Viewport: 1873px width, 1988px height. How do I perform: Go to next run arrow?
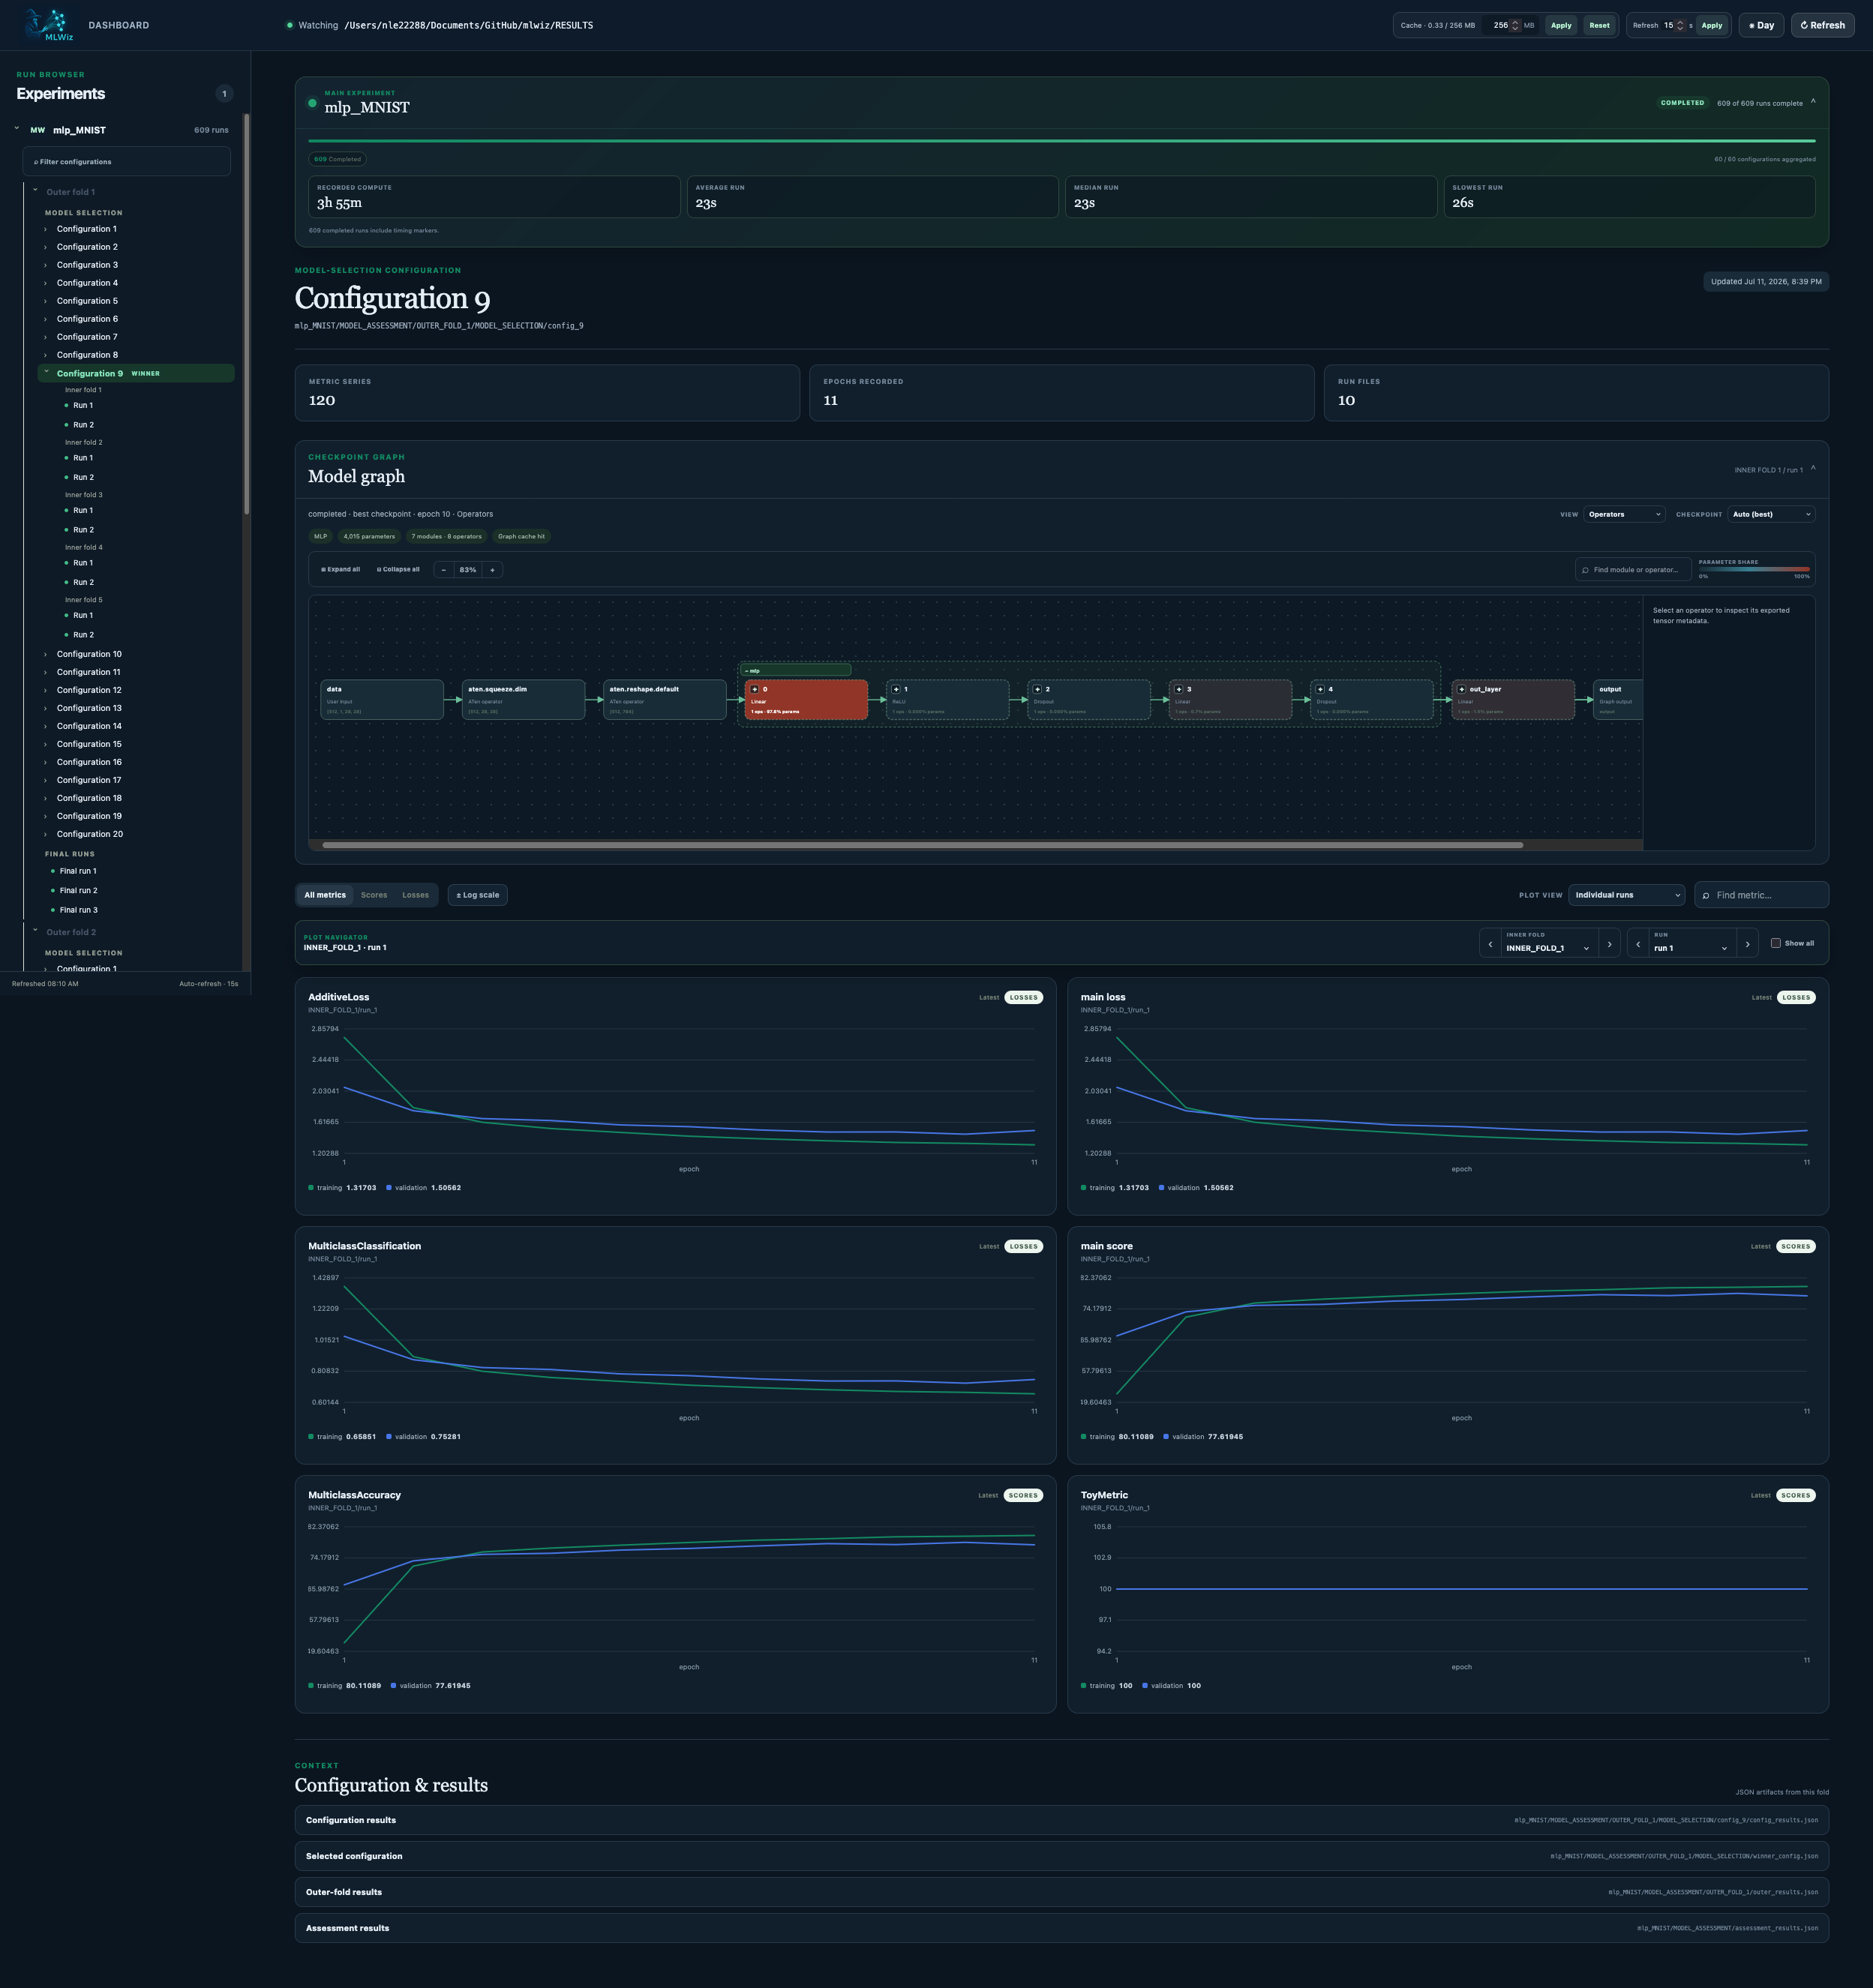pos(1747,943)
